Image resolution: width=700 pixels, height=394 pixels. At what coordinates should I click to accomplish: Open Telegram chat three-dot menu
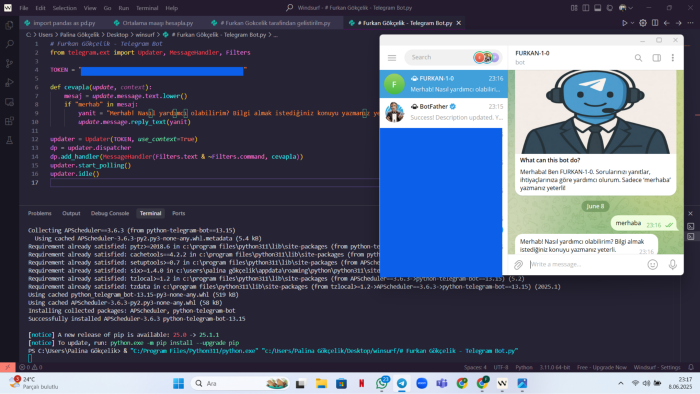pyautogui.click(x=673, y=58)
